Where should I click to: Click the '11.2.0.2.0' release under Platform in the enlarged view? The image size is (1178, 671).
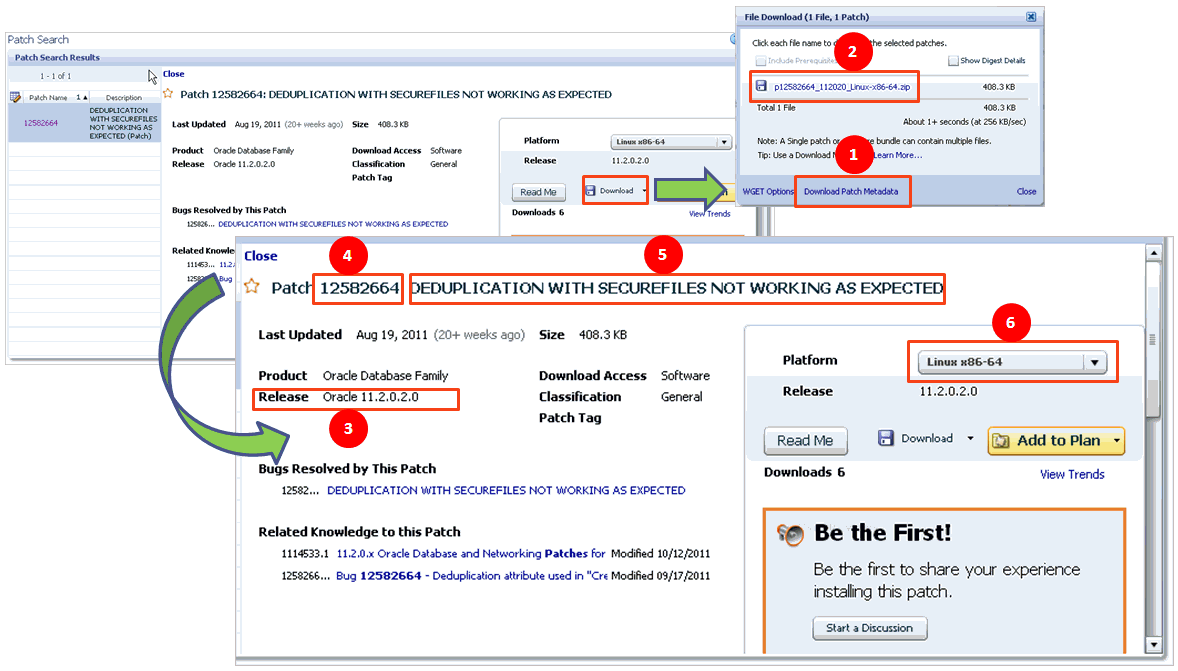[x=948, y=391]
